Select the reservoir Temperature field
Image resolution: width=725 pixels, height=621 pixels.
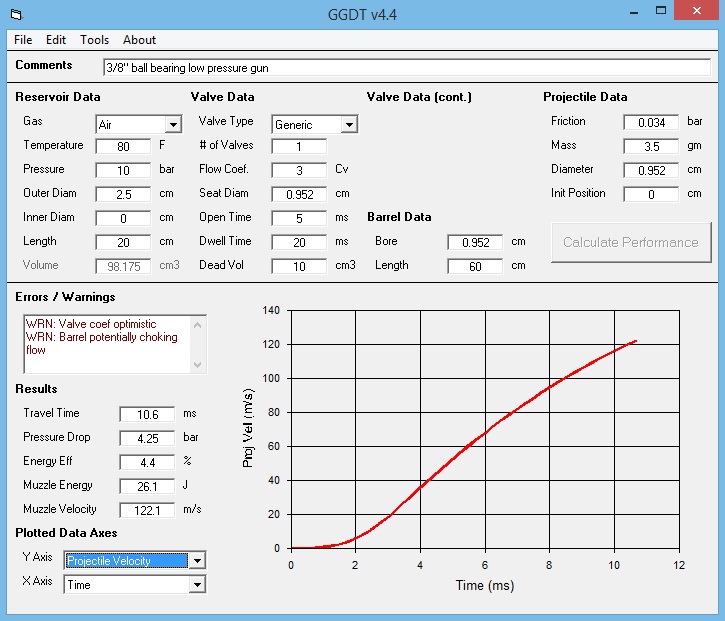[x=124, y=146]
